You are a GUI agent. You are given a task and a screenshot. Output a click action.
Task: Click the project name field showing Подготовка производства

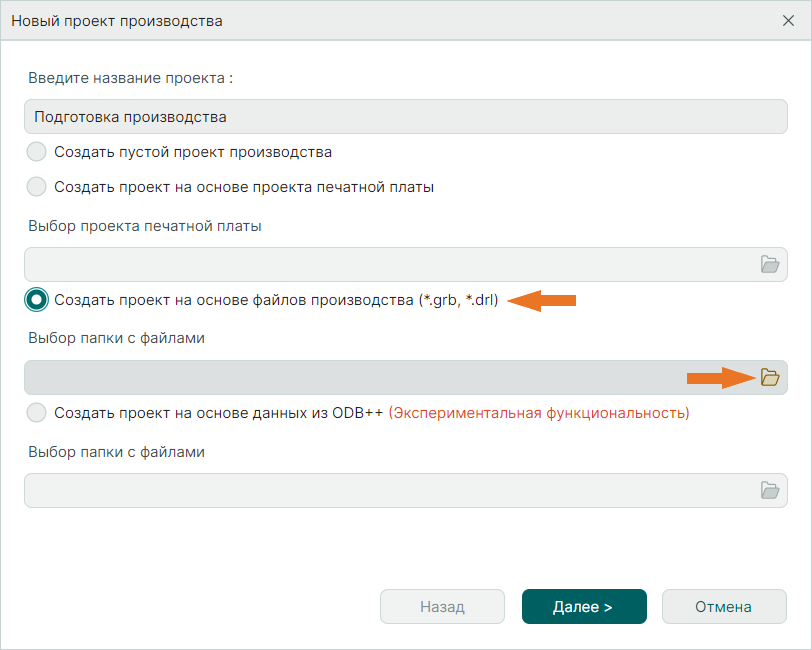[x=400, y=116]
